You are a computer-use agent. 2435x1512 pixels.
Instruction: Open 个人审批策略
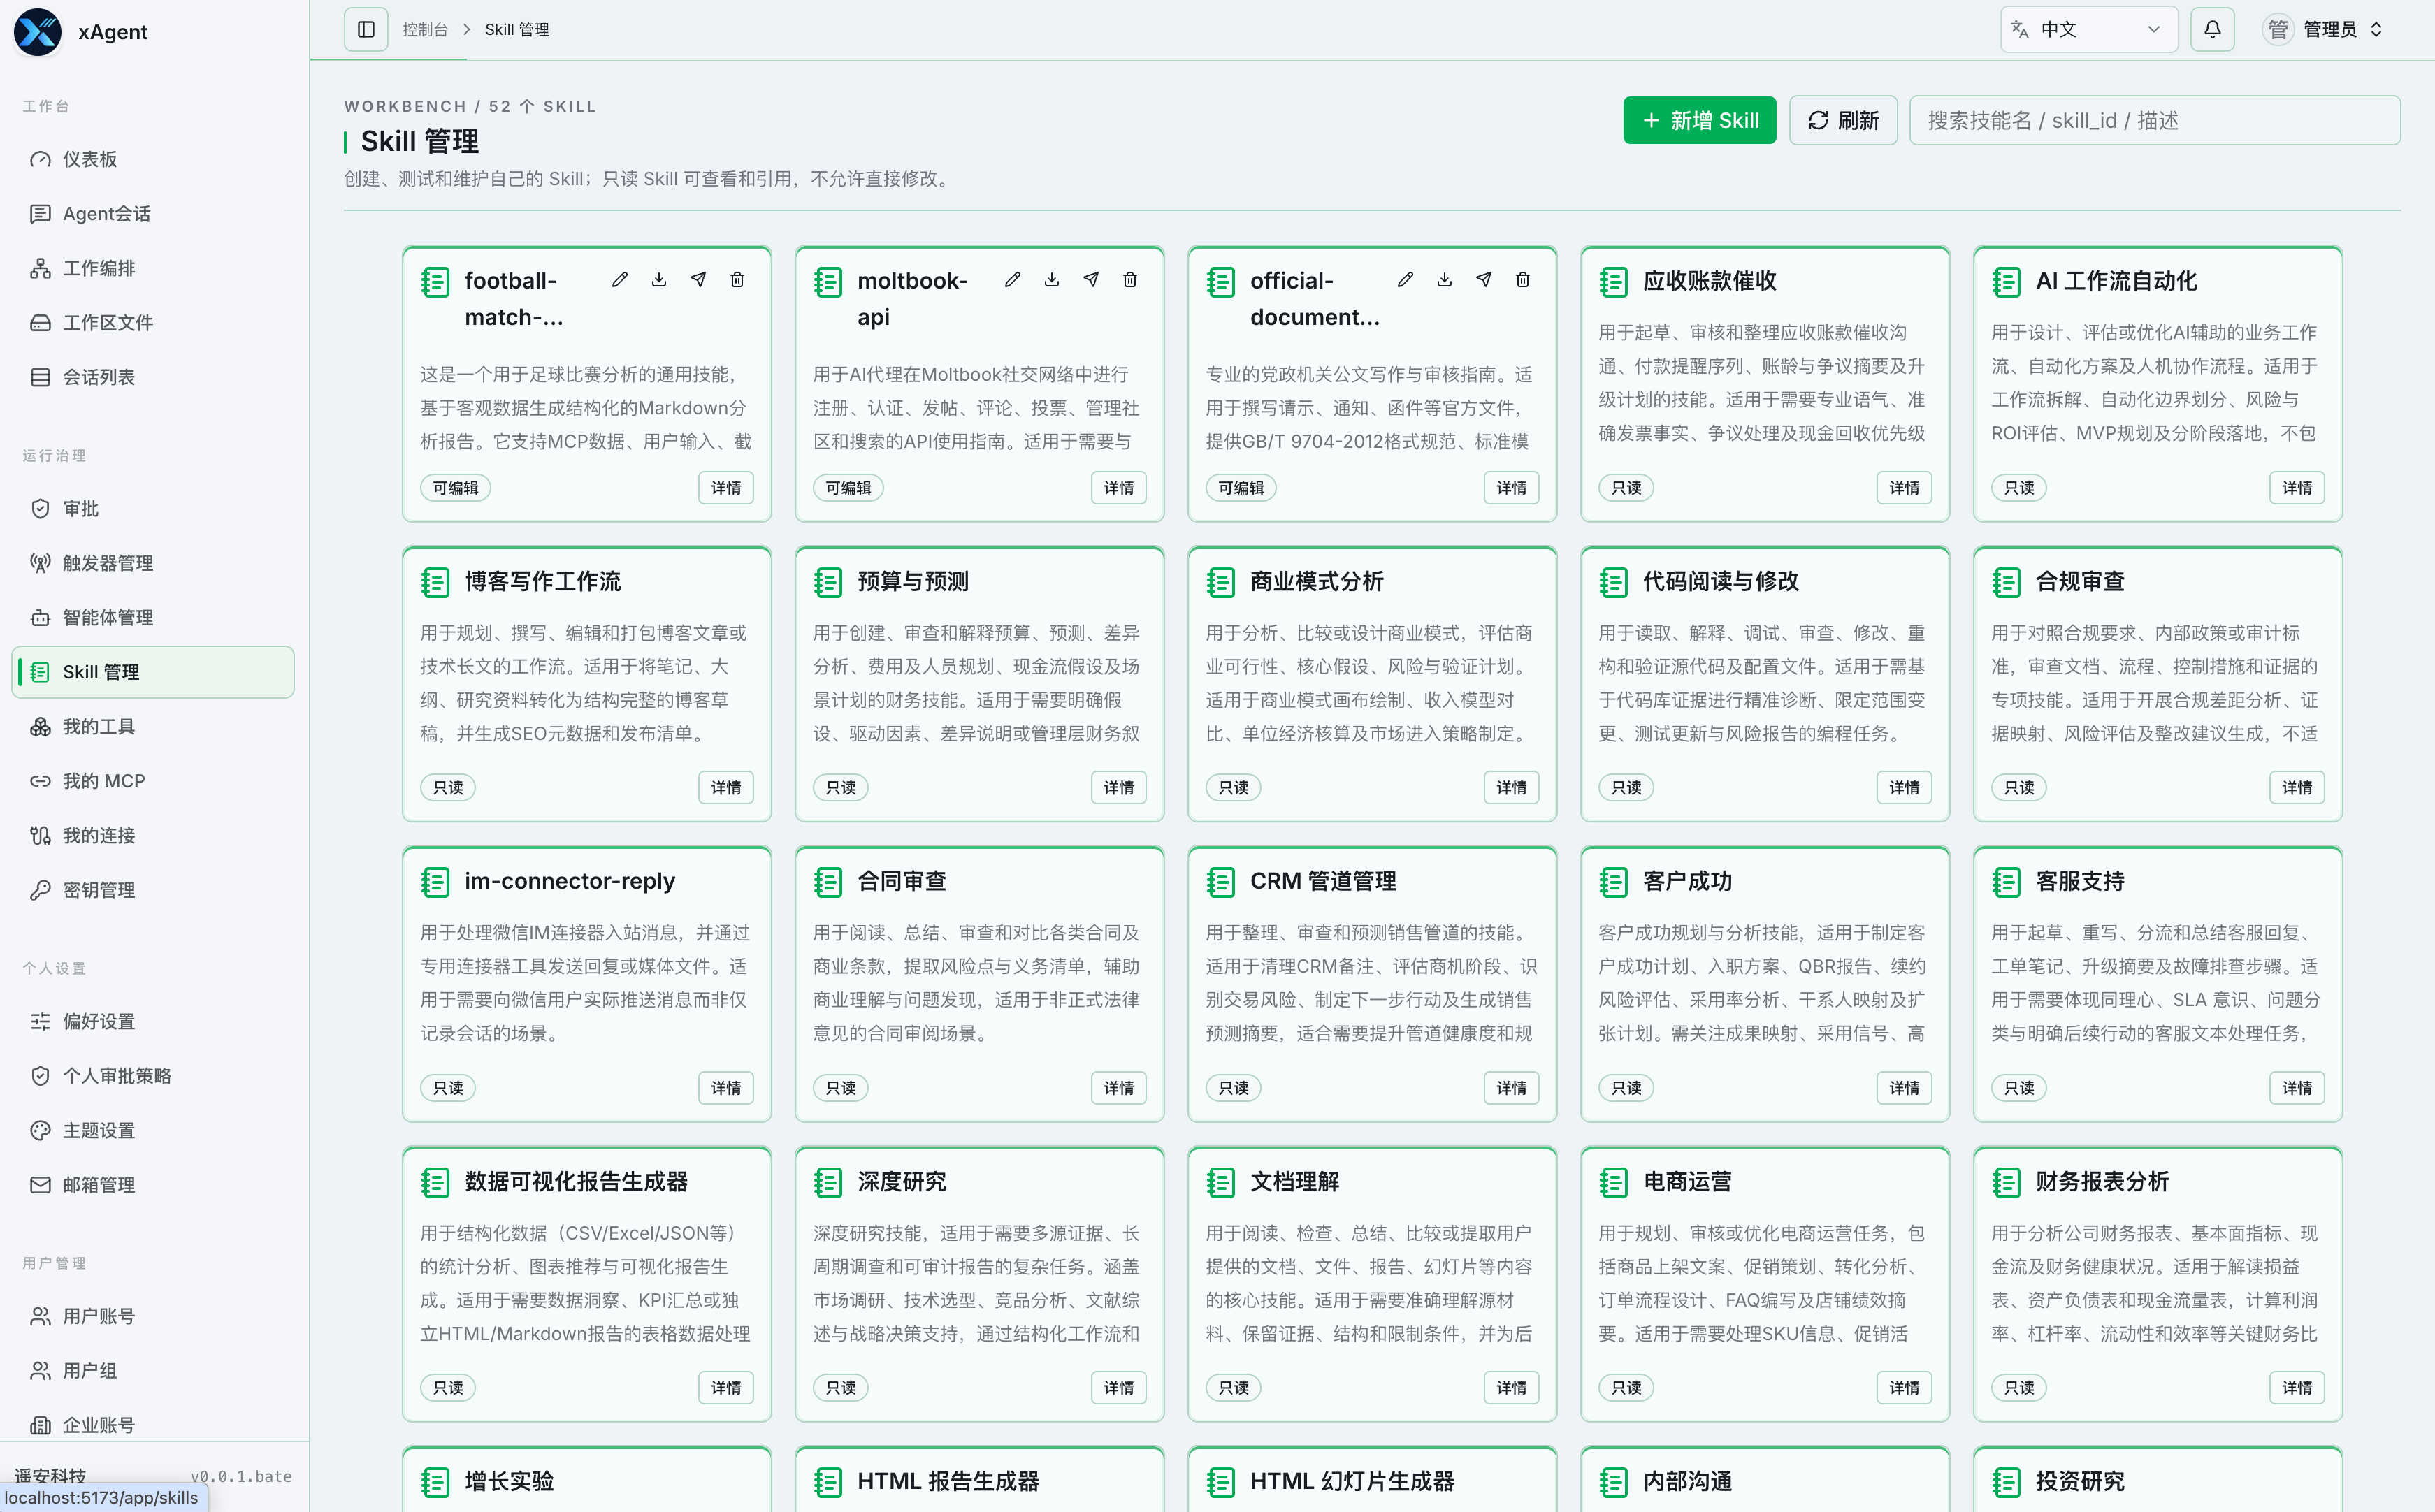[x=153, y=1076]
